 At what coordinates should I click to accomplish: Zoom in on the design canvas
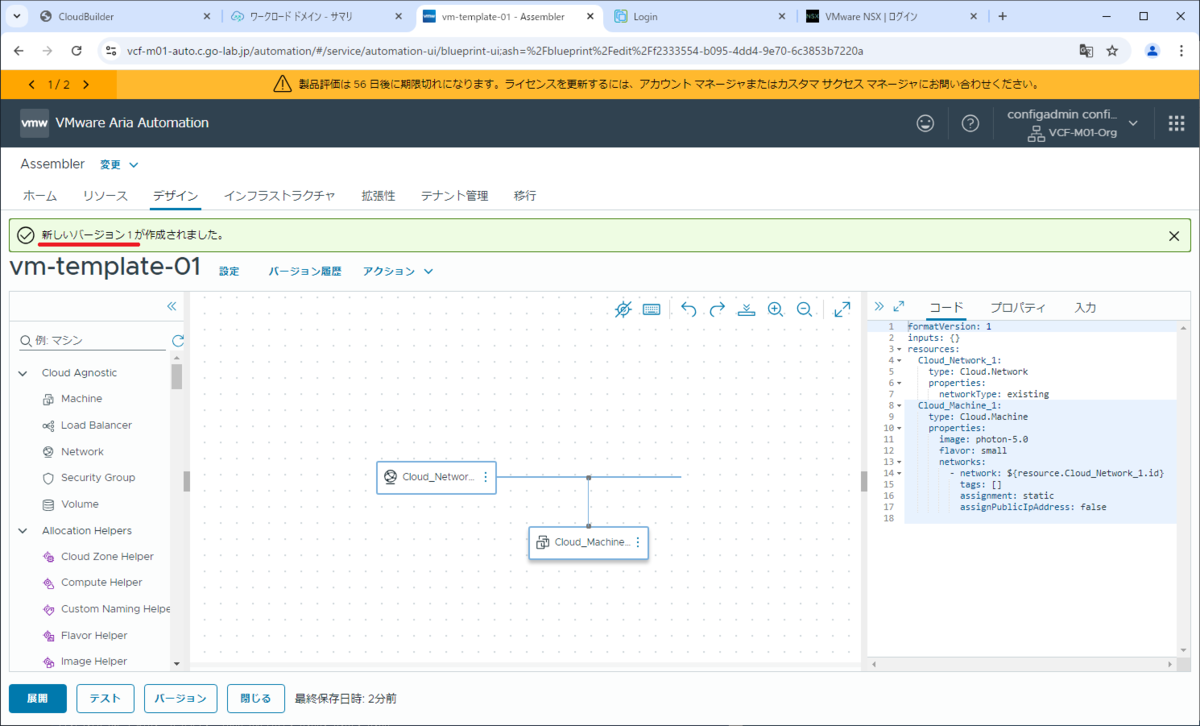(x=775, y=310)
